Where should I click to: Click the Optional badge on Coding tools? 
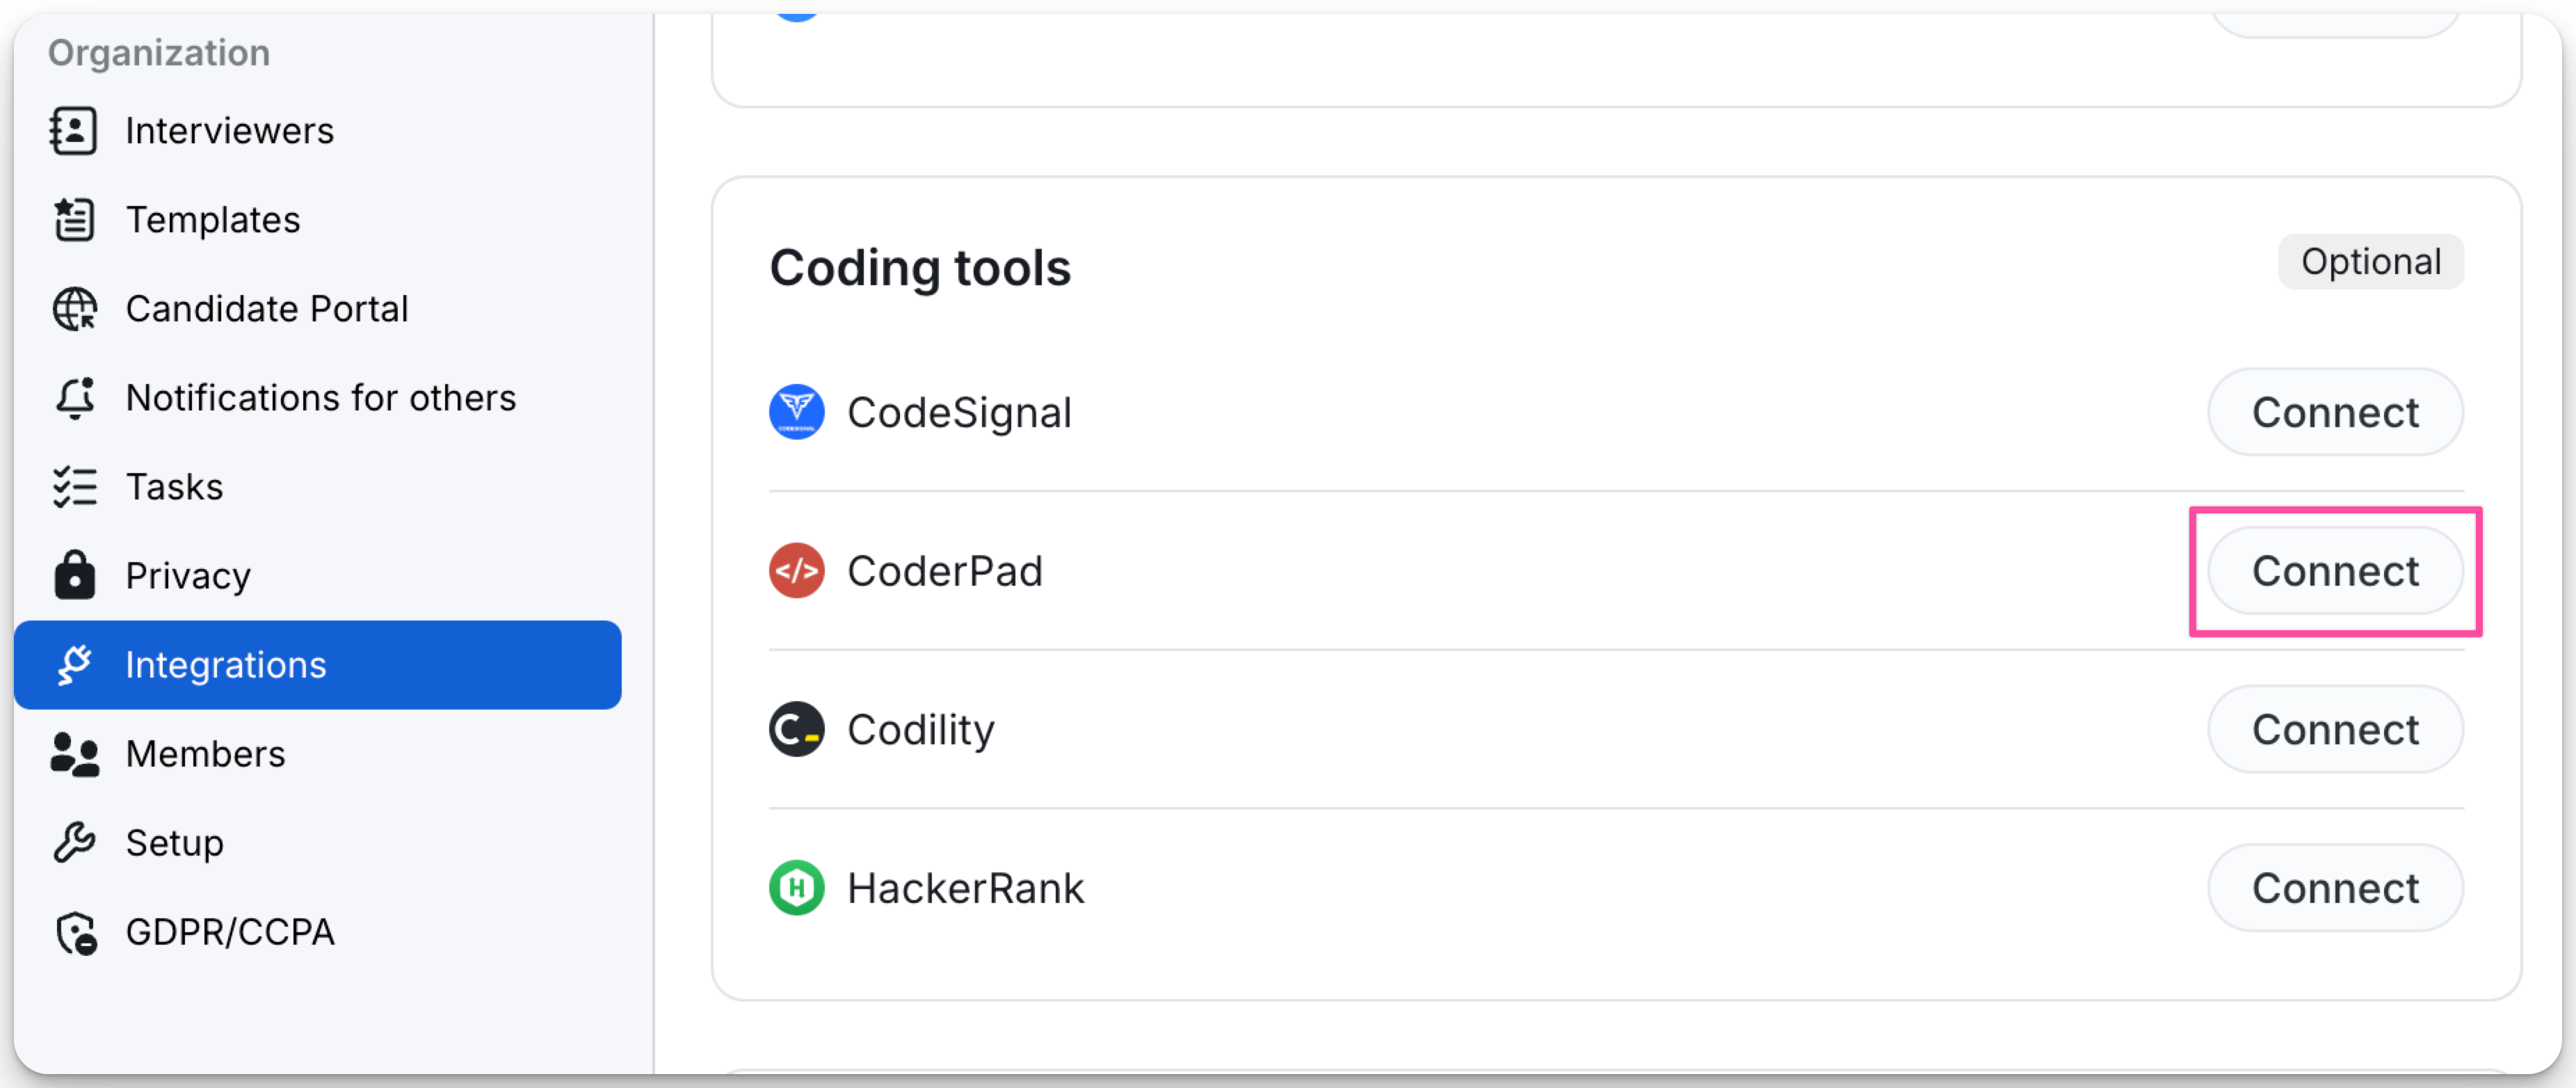pos(2370,262)
